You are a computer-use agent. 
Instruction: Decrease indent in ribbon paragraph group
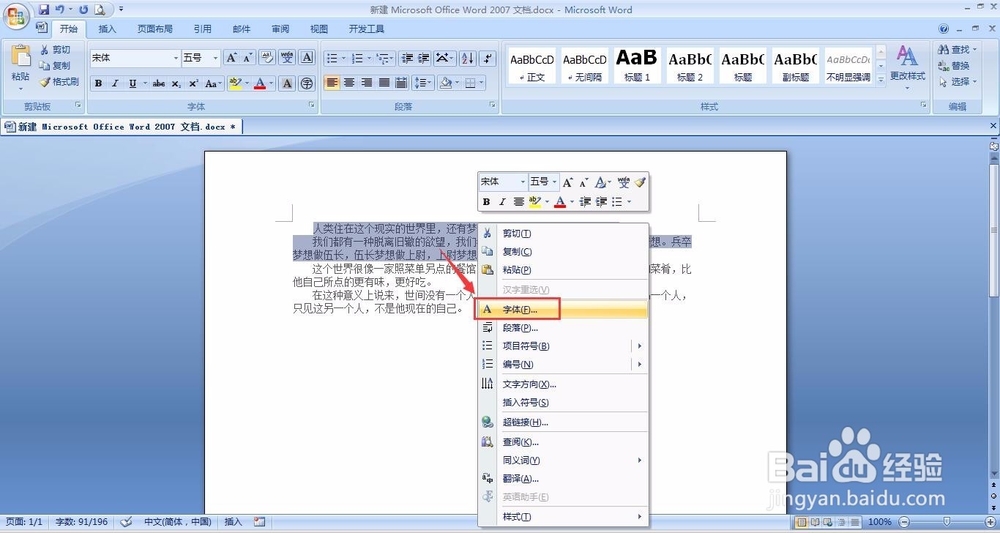pyautogui.click(x=407, y=58)
